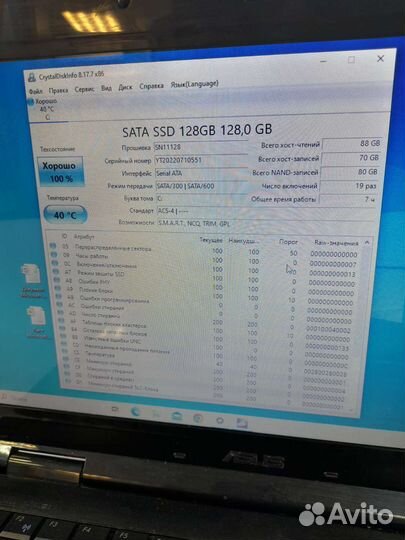Click the CrystalDiskInfo title bar app icon
Viewport: 405px width, 540px height.
pyautogui.click(x=32, y=78)
